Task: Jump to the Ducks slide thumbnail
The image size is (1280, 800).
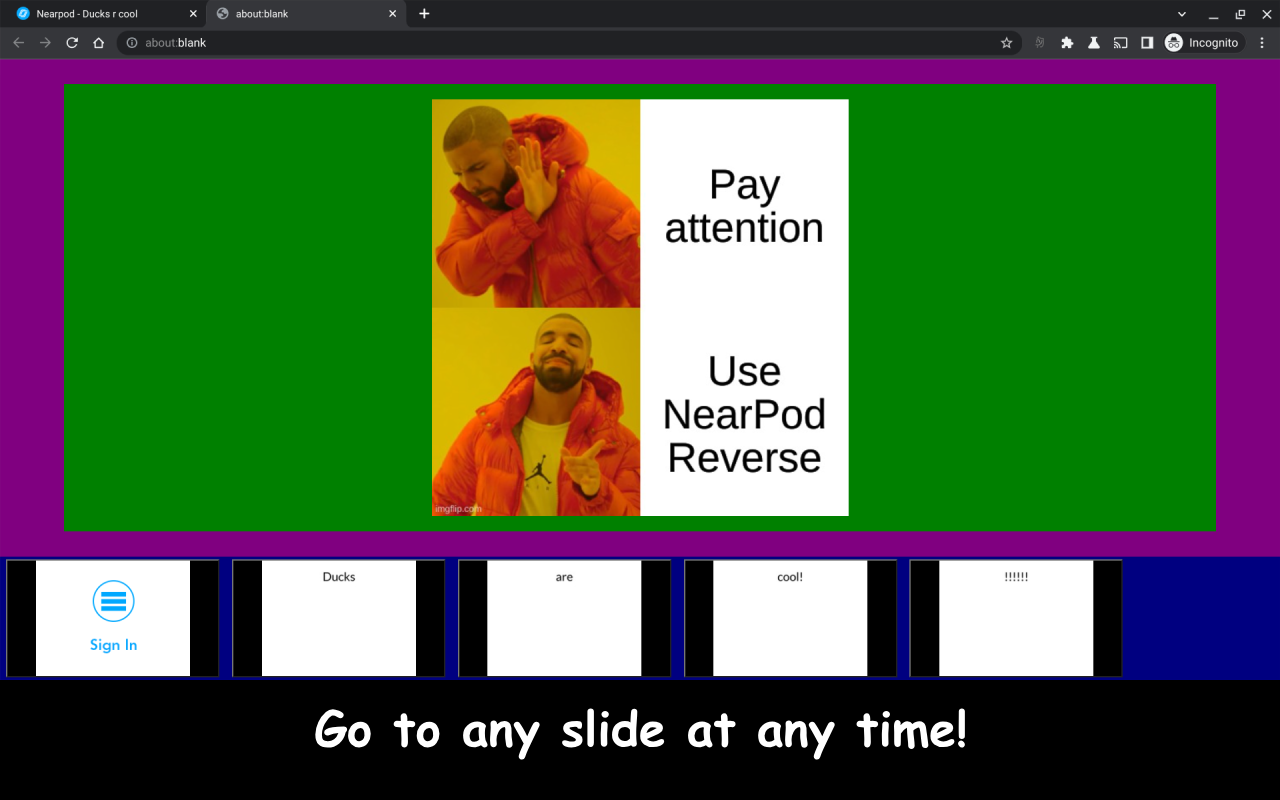Action: point(339,618)
